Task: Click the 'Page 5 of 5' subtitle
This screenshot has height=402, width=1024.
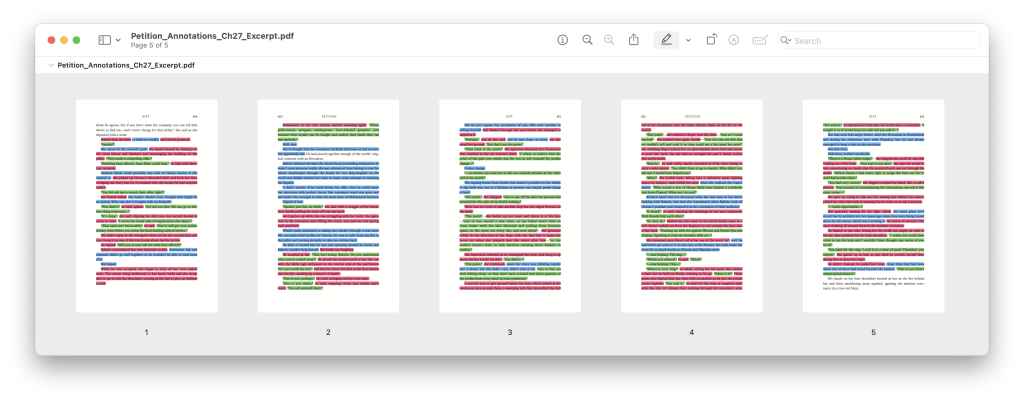Action: point(150,46)
